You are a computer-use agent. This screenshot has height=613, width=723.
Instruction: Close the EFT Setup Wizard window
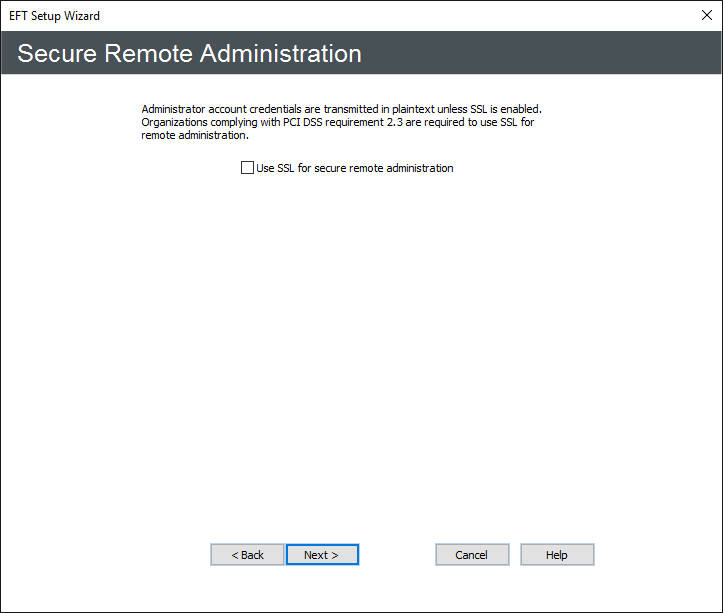click(707, 15)
